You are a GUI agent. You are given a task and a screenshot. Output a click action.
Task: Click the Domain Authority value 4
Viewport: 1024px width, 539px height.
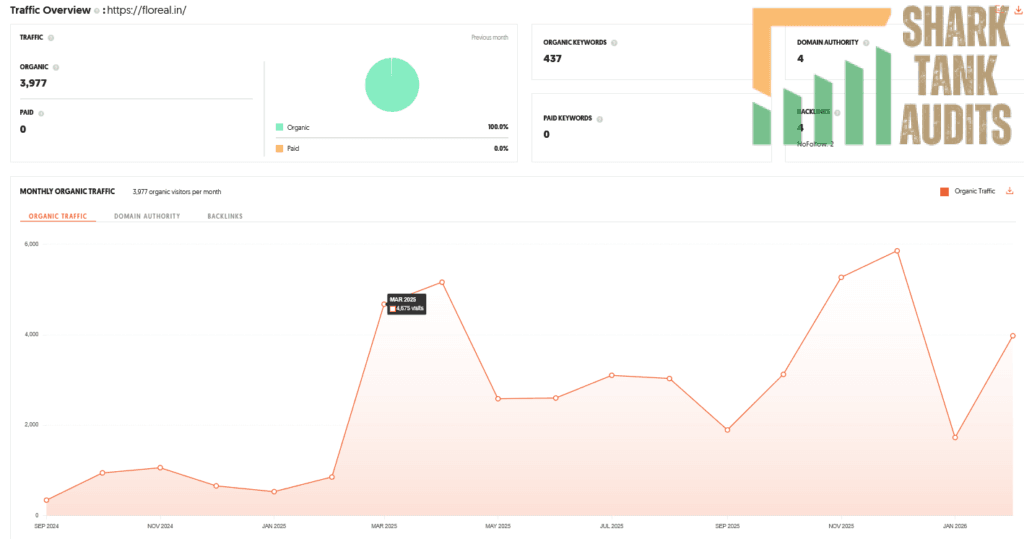800,59
